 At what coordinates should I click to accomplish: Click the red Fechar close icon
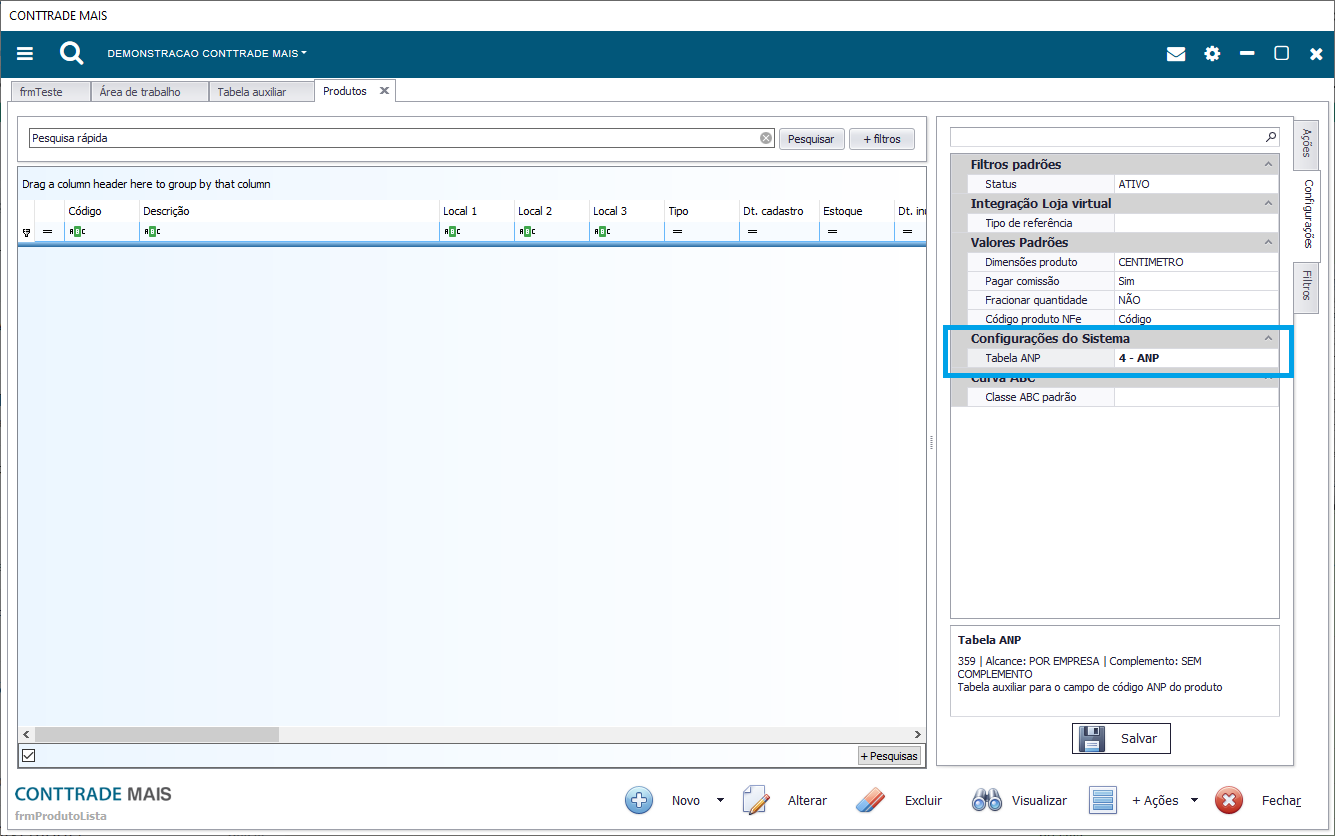click(x=1229, y=800)
